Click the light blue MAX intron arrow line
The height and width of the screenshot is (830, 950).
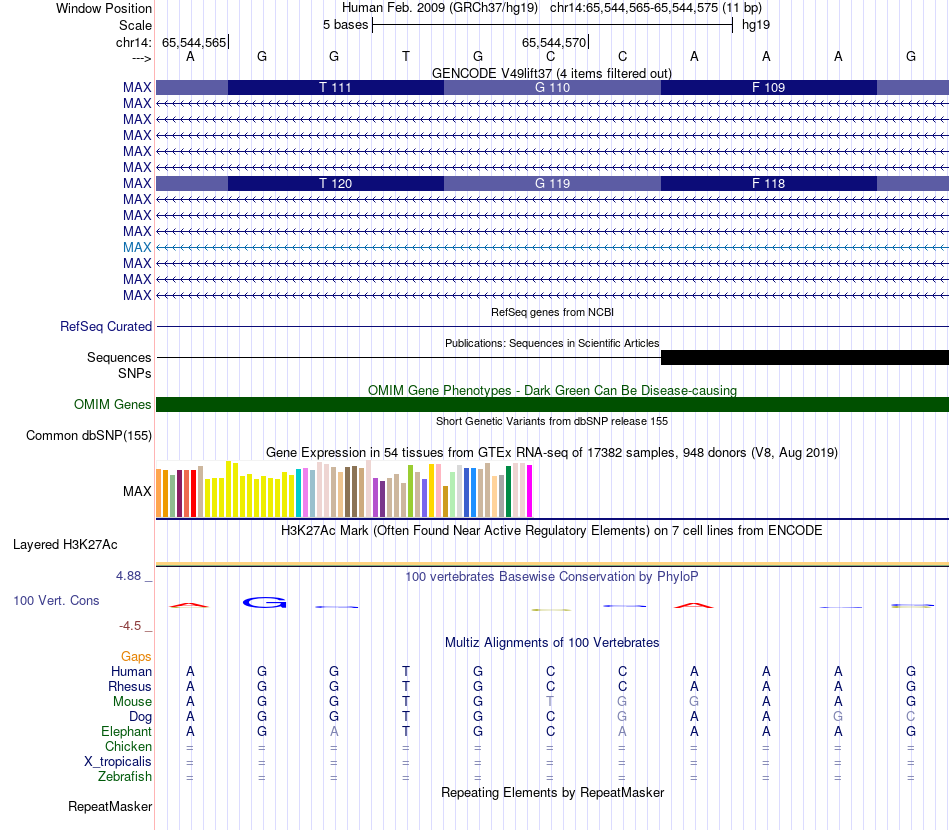553,247
